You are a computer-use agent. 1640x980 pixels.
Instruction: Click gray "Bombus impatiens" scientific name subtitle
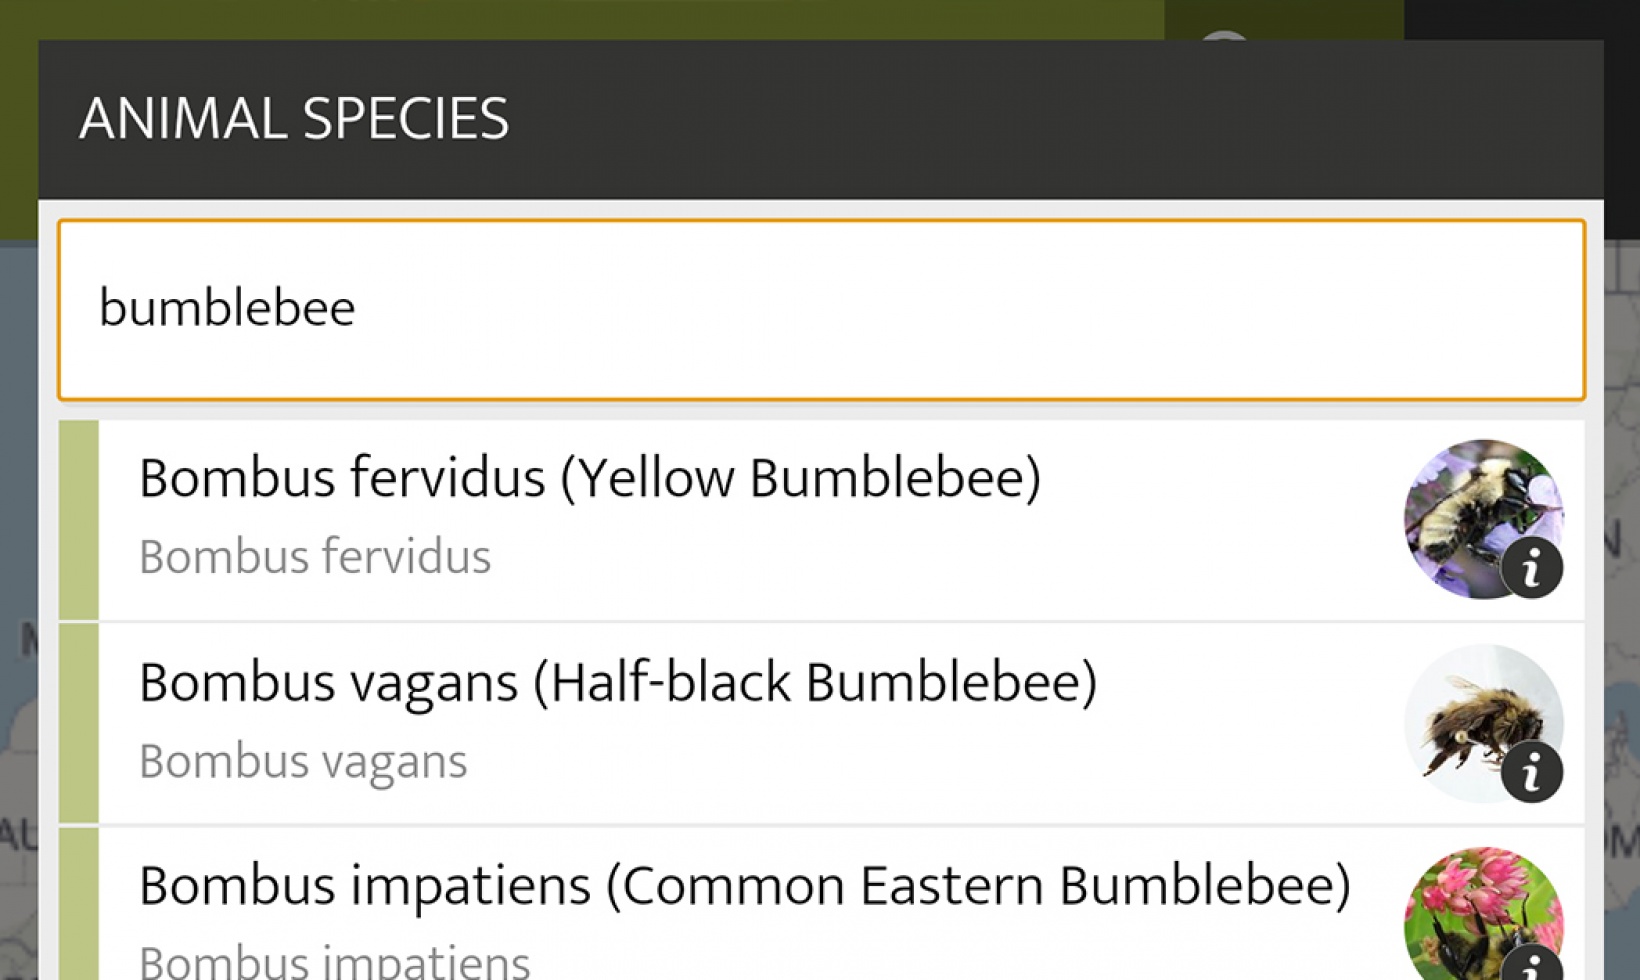(x=334, y=962)
